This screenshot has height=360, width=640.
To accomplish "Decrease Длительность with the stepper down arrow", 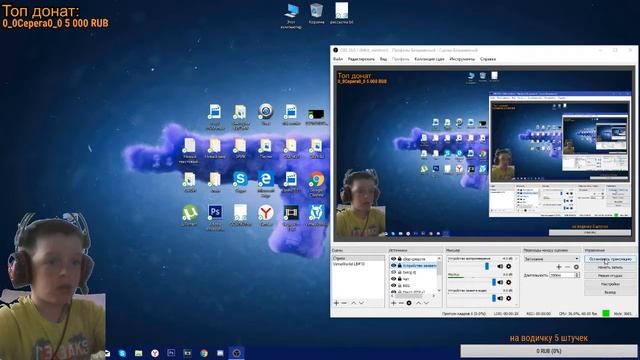I will click(x=577, y=276).
